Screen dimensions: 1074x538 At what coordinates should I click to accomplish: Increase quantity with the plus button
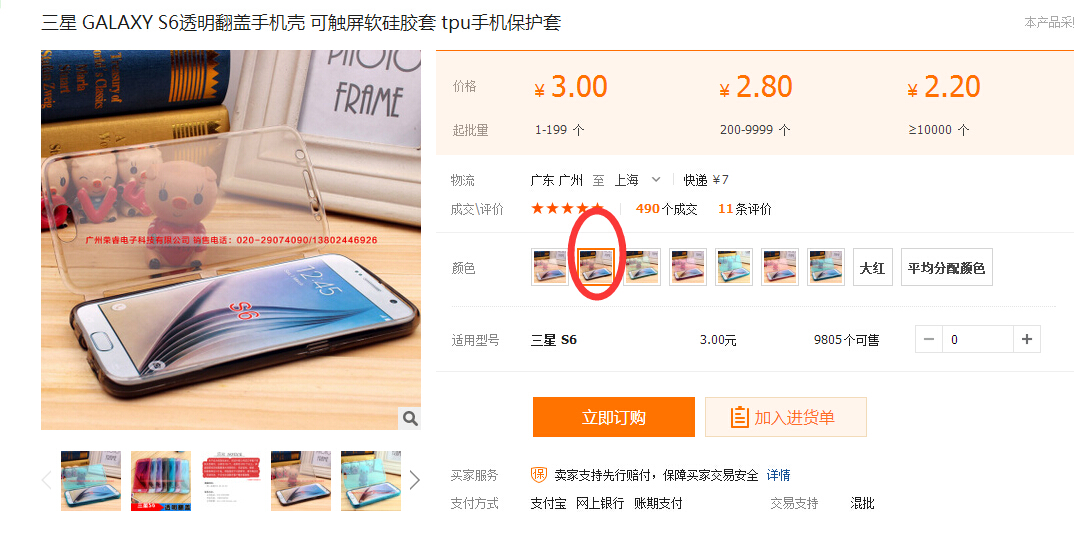click(1026, 339)
